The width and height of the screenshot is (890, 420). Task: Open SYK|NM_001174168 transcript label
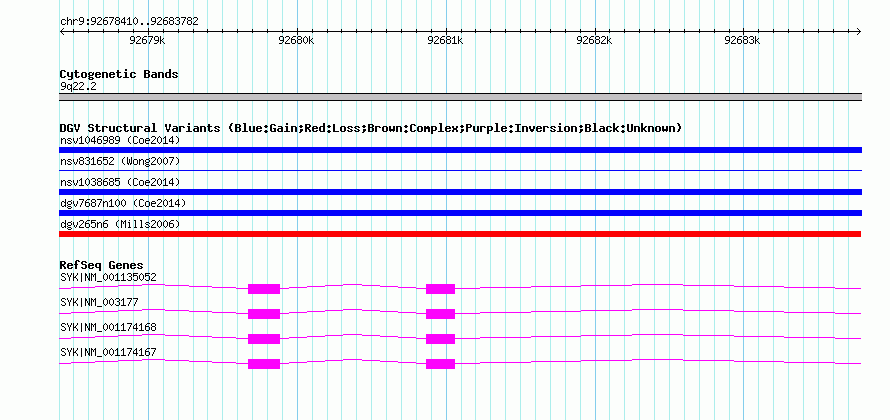[108, 327]
